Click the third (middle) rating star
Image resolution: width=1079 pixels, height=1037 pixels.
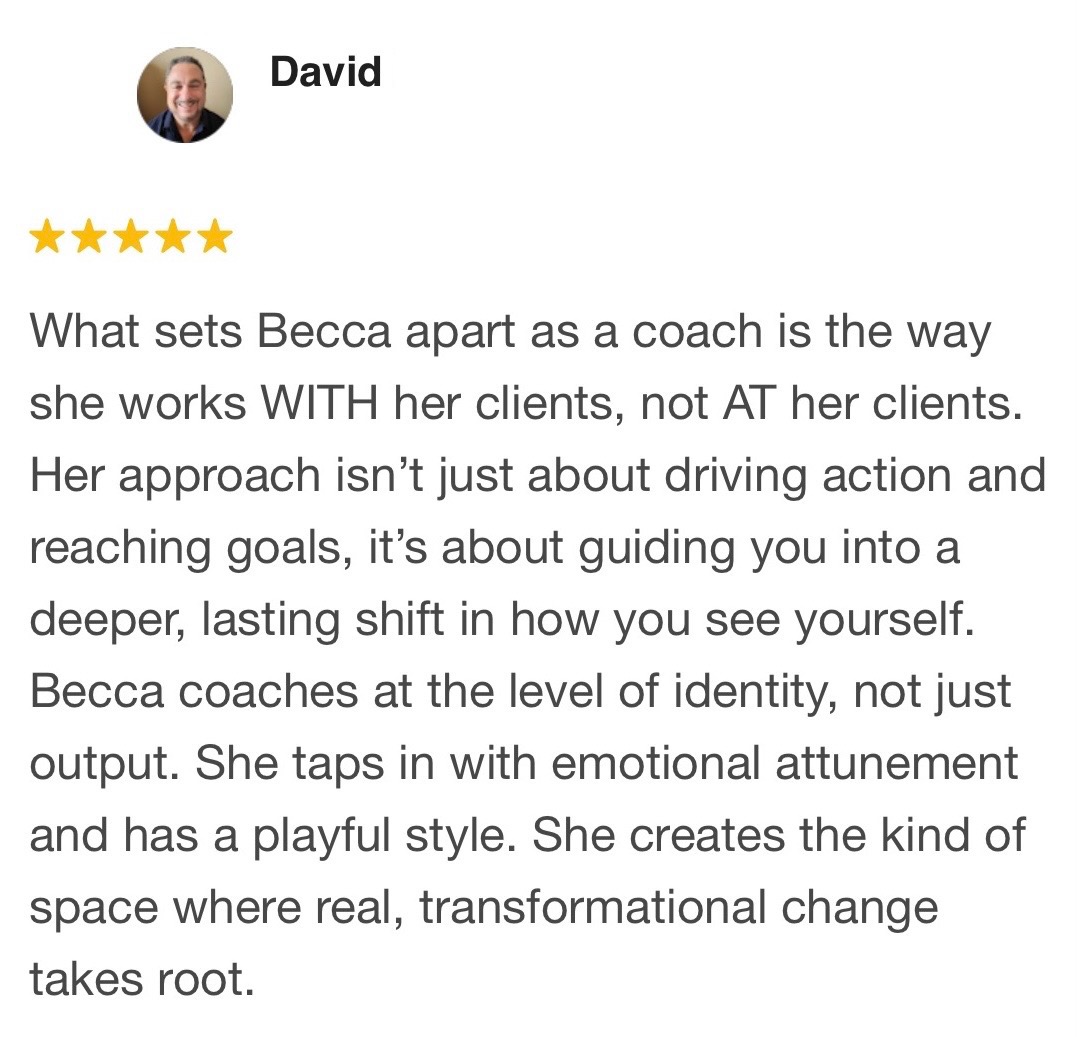(x=131, y=236)
